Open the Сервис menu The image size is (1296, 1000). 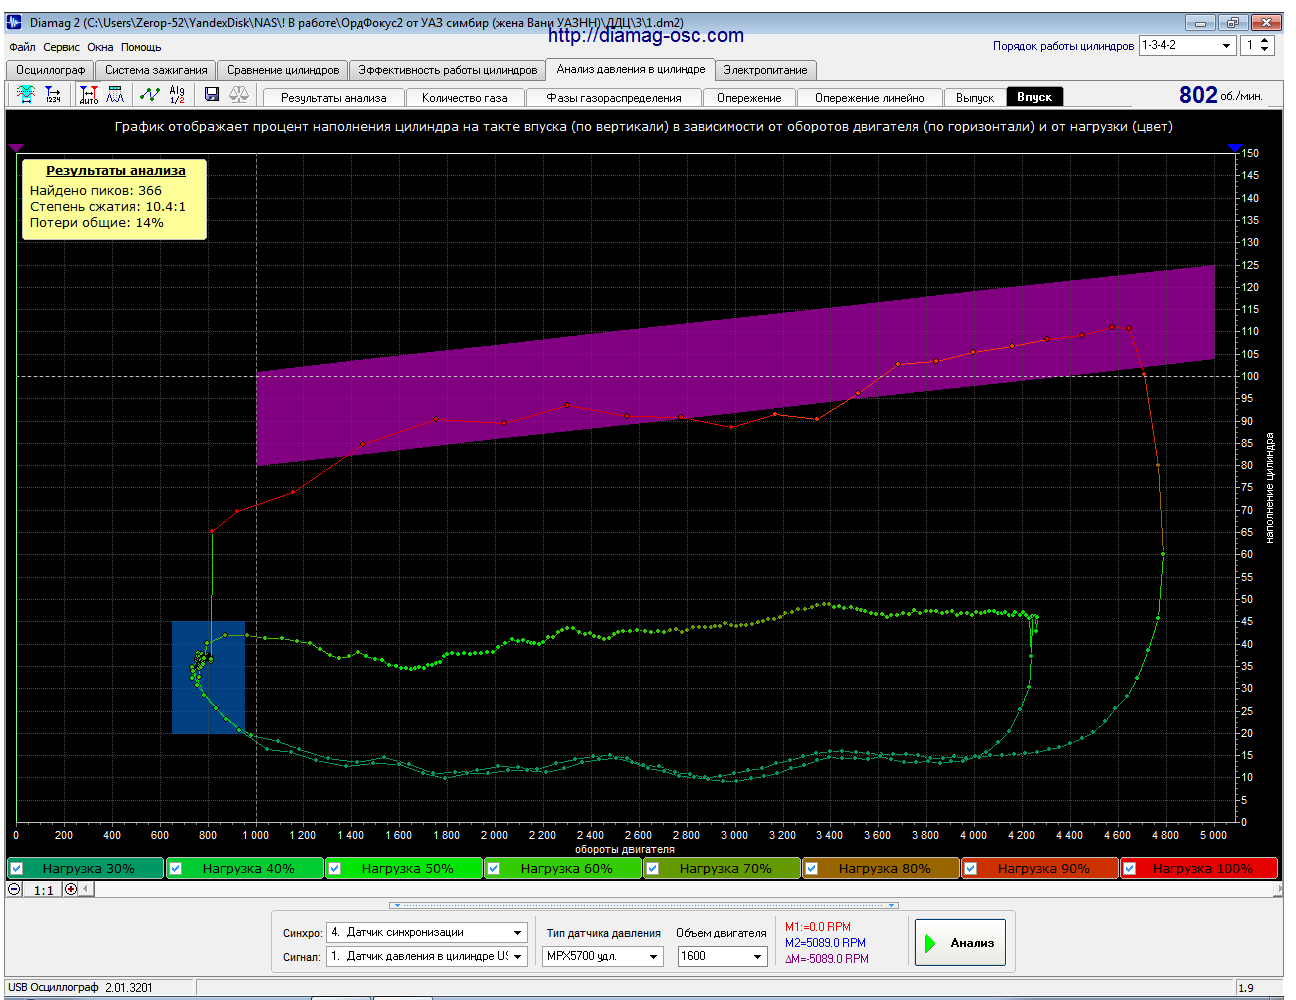(61, 47)
